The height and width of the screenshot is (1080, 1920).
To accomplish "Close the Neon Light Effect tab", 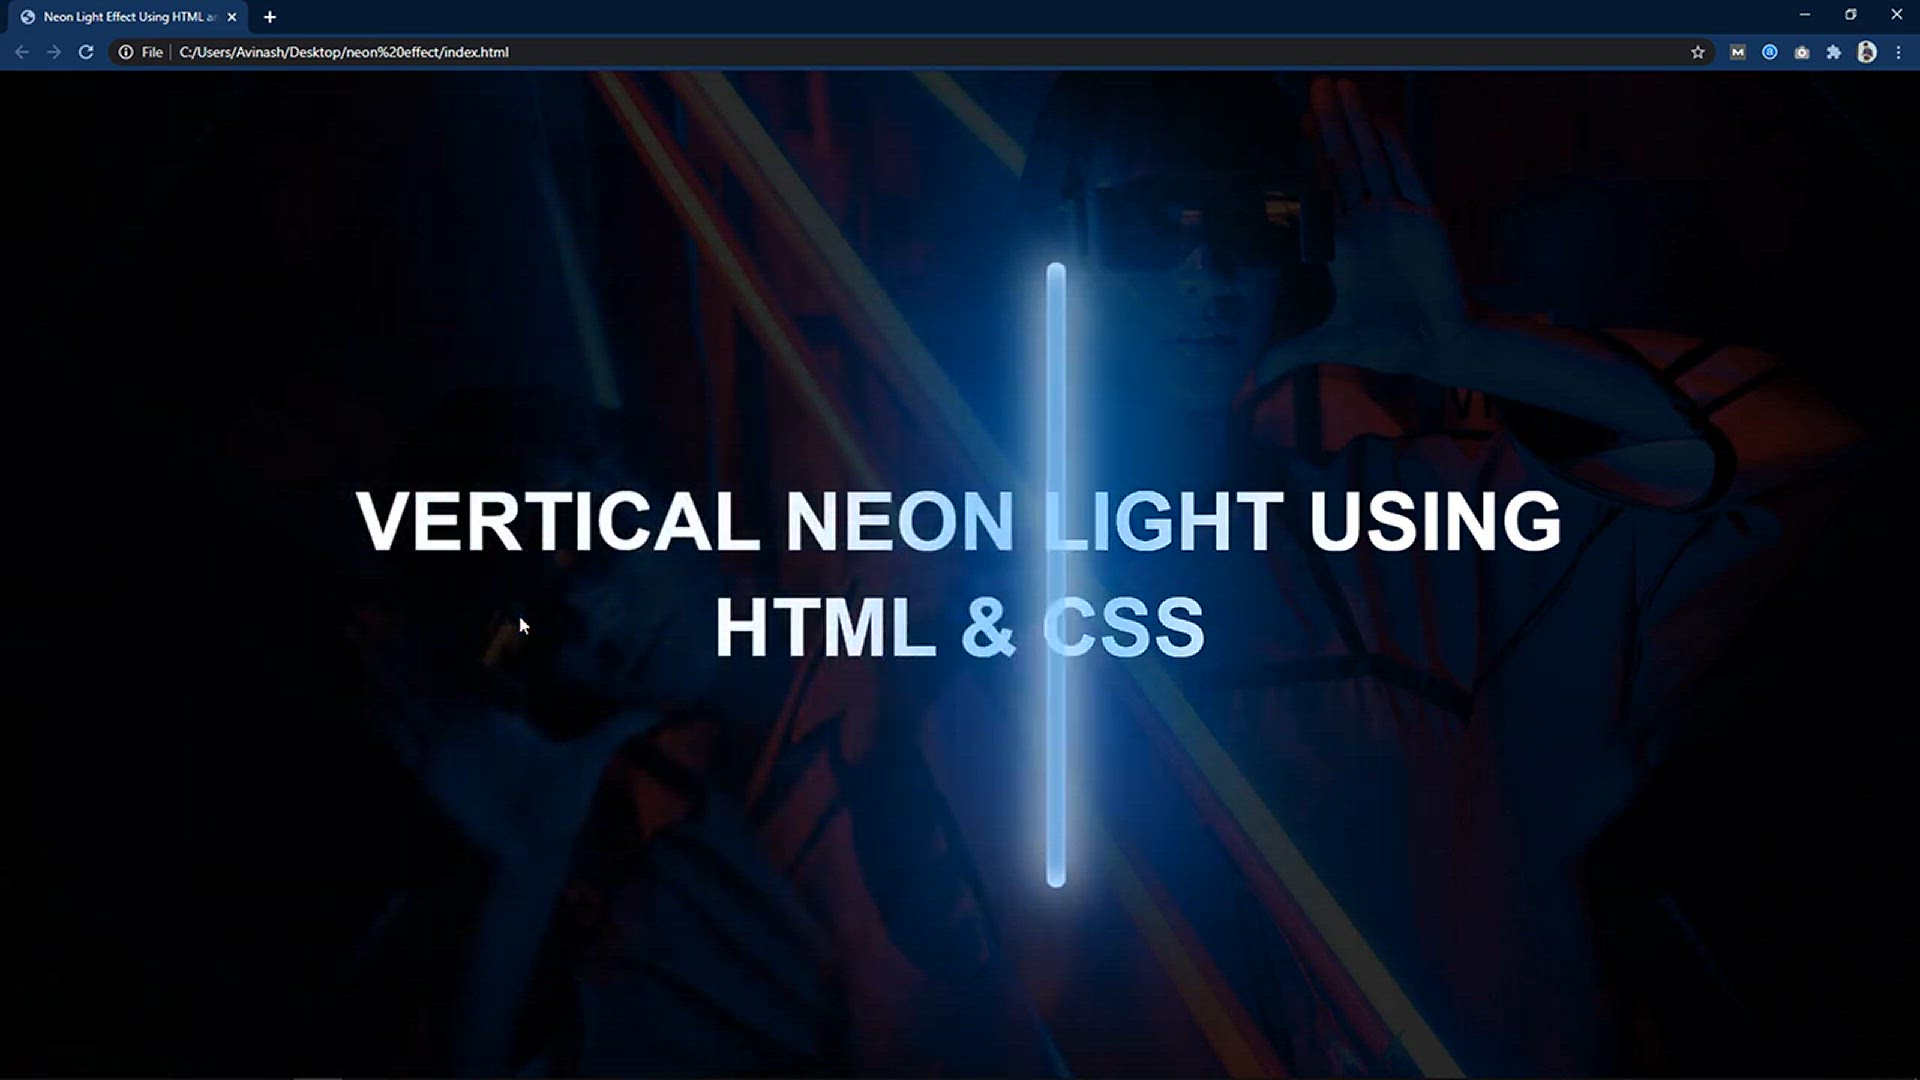I will point(232,17).
